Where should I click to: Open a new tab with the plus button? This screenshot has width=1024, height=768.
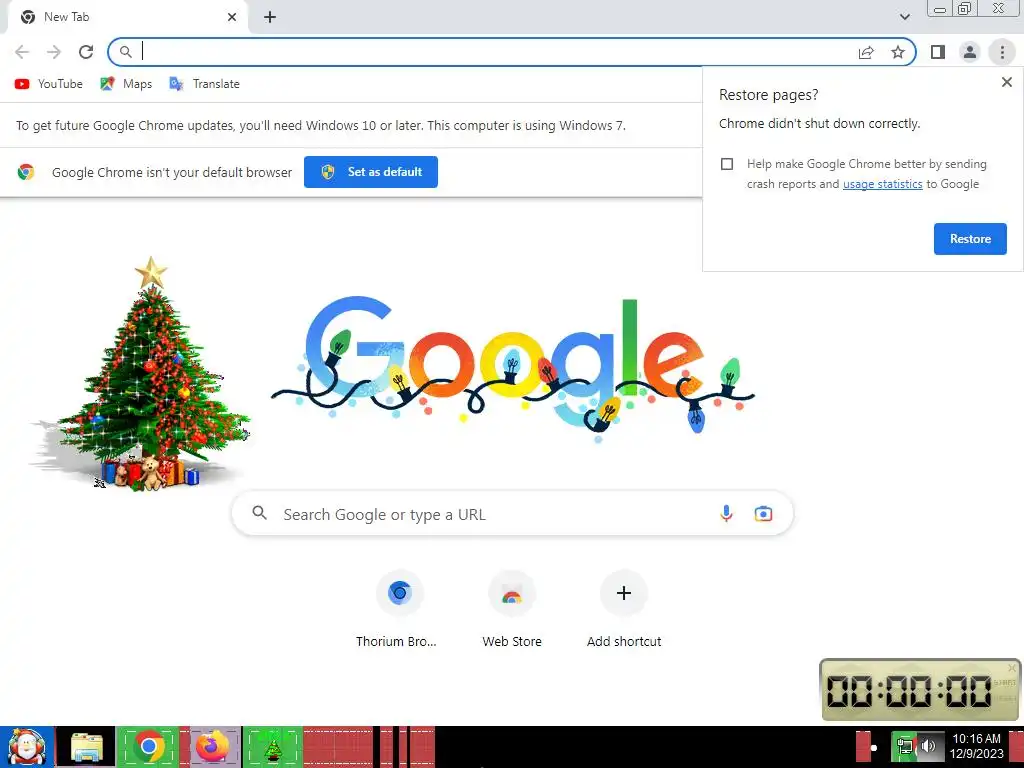(x=270, y=18)
